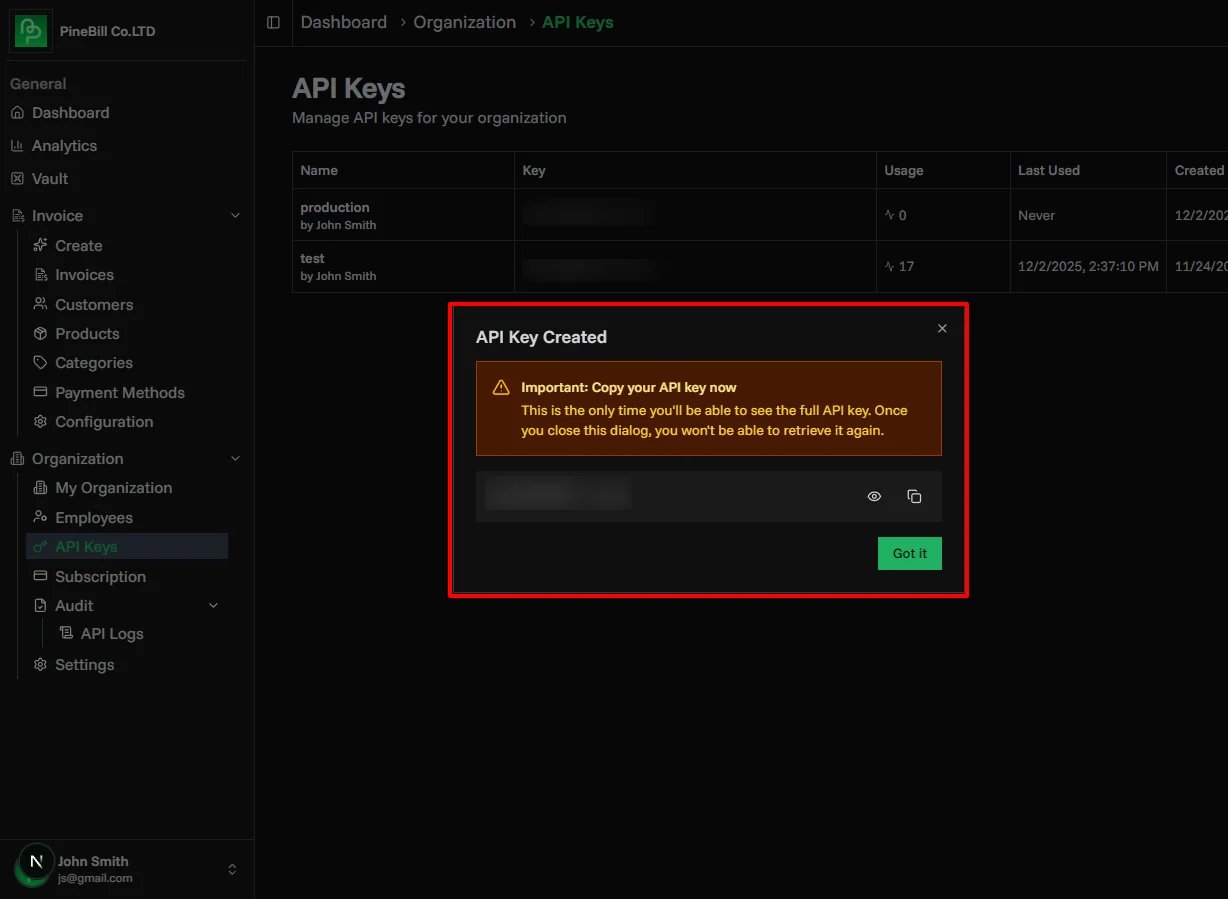Navigate to Dashboard via the breadcrumb
The width and height of the screenshot is (1228, 899).
[x=343, y=22]
